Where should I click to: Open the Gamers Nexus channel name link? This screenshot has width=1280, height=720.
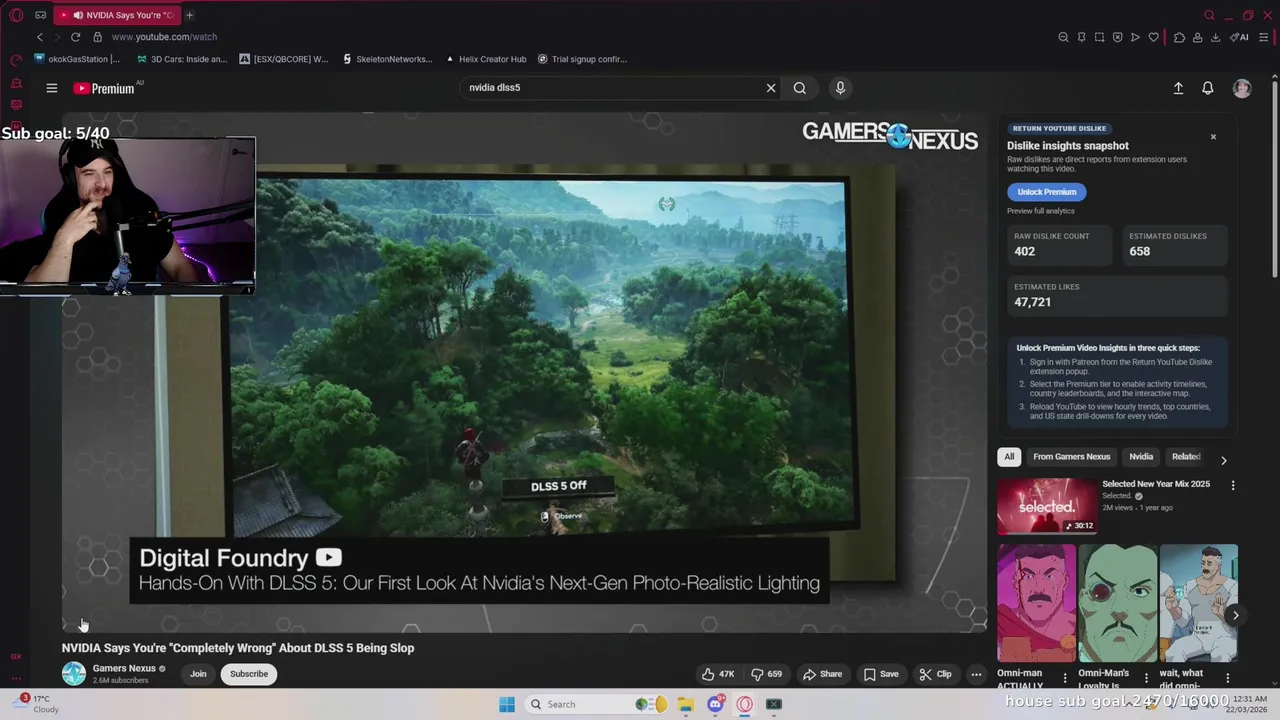point(124,668)
